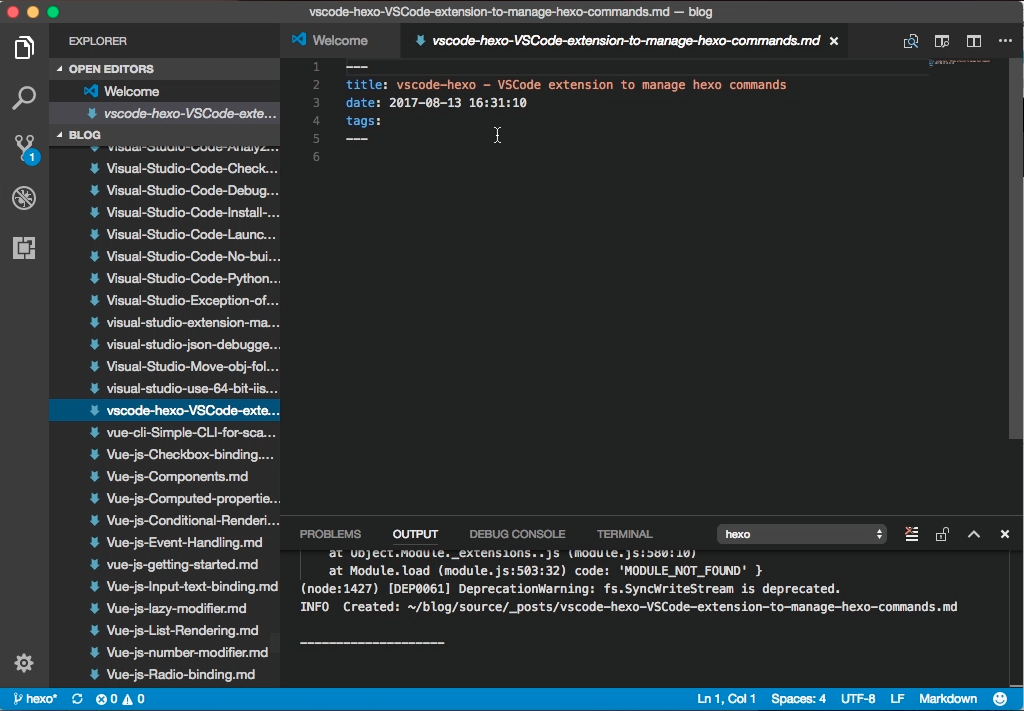Toggle Output scroll lock

click(x=942, y=534)
